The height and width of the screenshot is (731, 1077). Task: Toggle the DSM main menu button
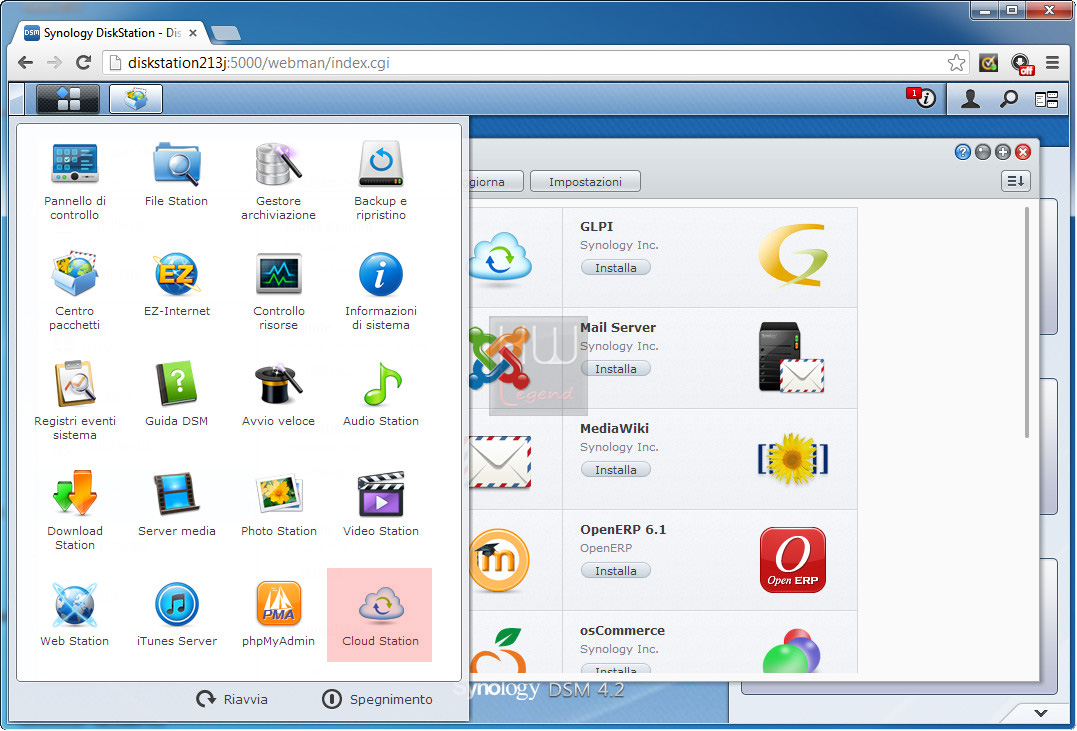tap(68, 99)
